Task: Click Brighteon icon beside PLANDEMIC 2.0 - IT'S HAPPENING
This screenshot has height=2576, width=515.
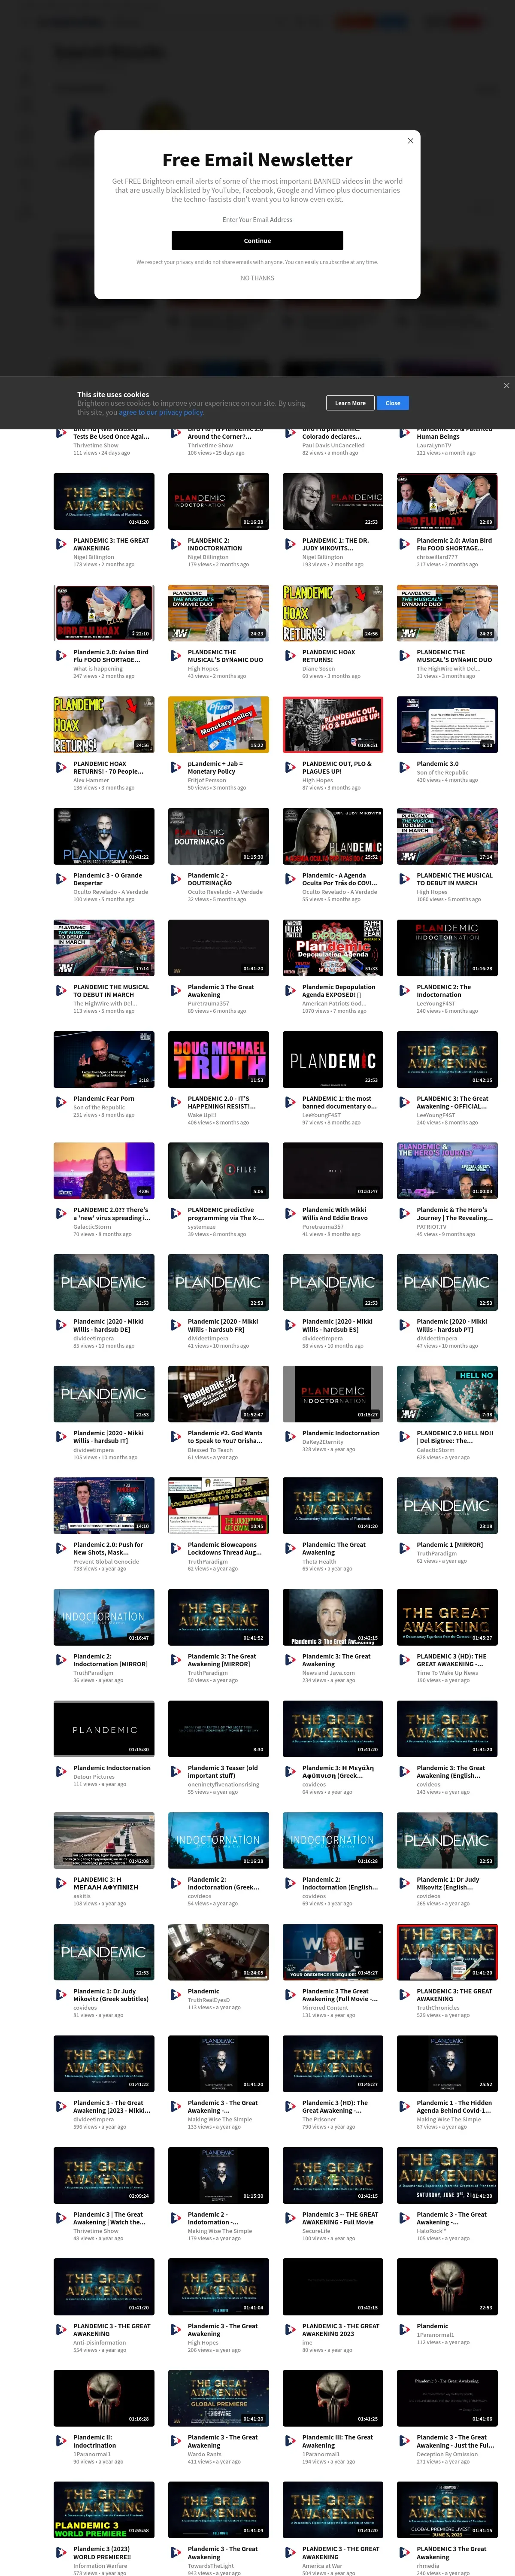Action: (x=176, y=1103)
